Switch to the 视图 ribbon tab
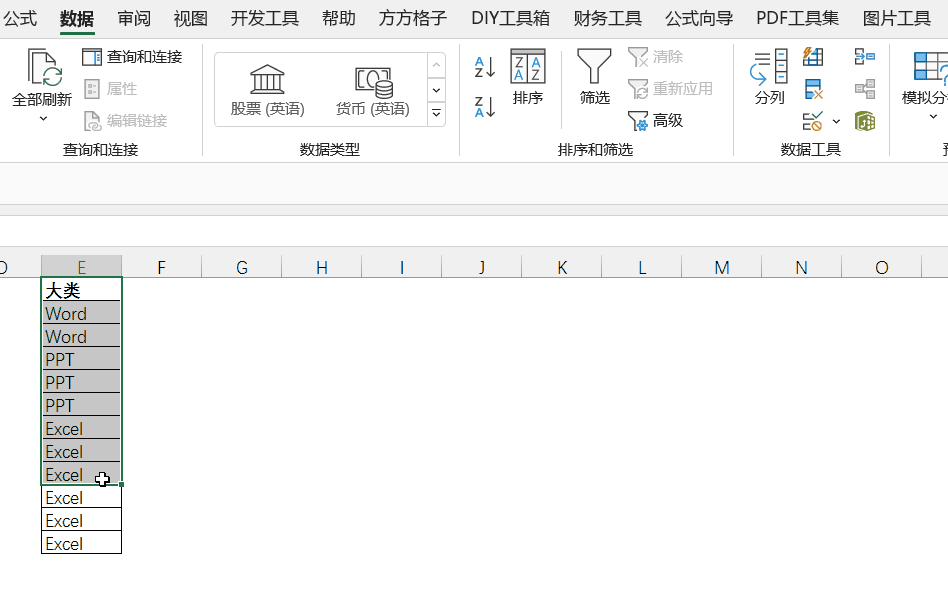This screenshot has width=948, height=612. pyautogui.click(x=190, y=19)
